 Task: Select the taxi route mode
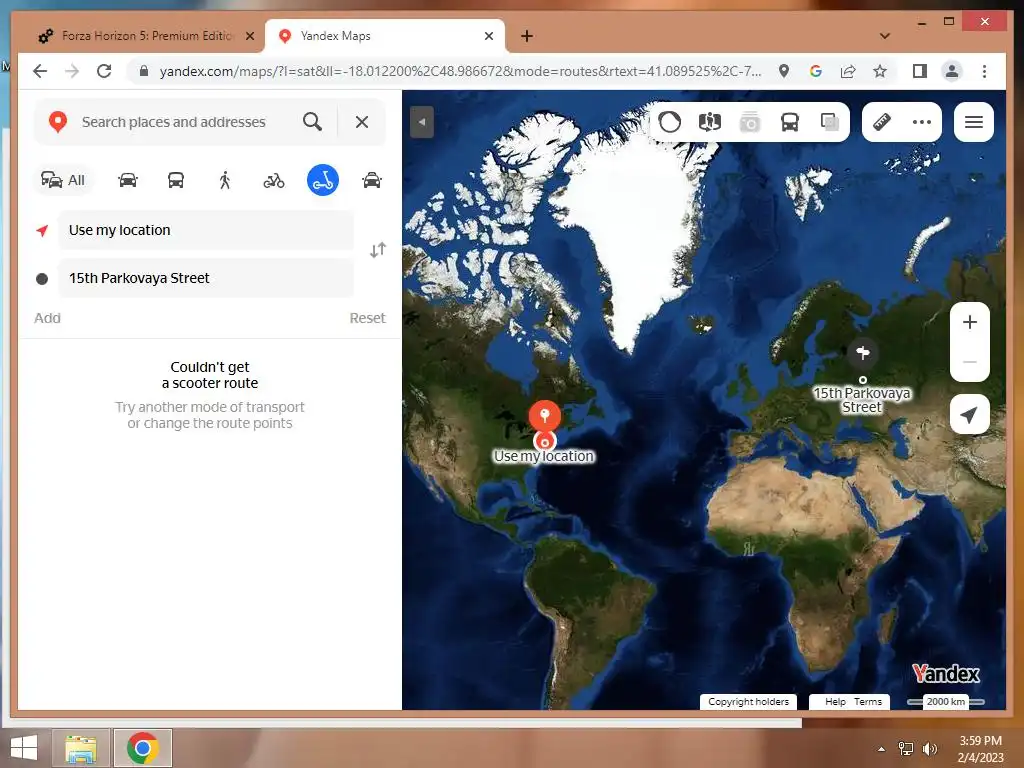[372, 180]
